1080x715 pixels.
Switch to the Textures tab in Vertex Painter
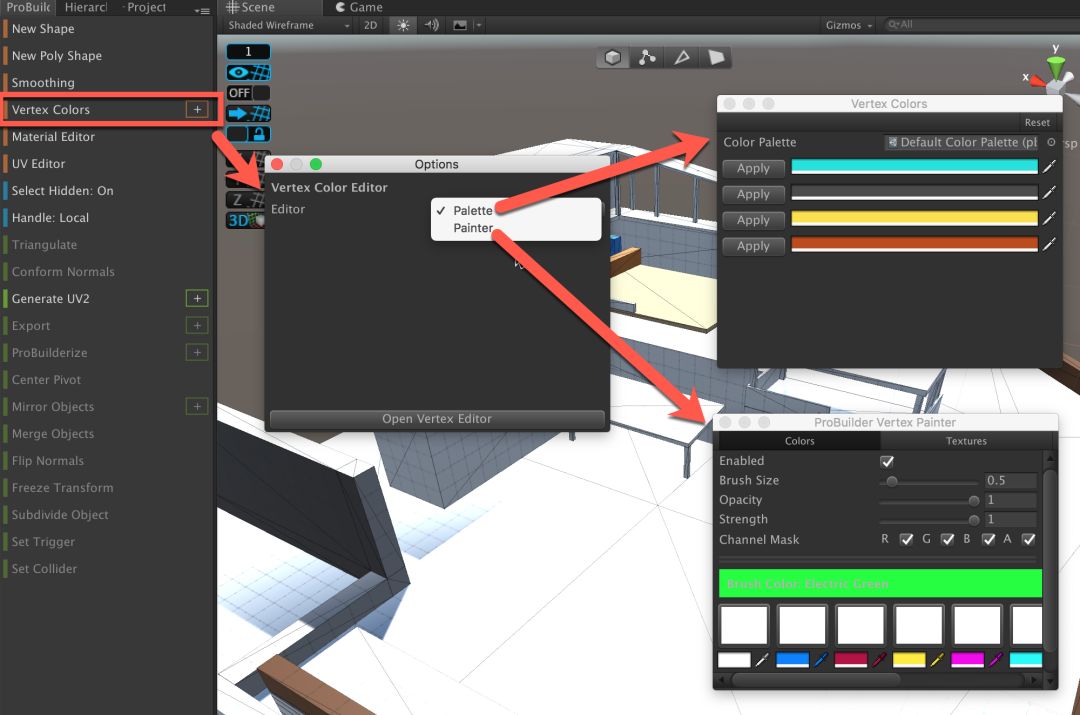tap(965, 440)
